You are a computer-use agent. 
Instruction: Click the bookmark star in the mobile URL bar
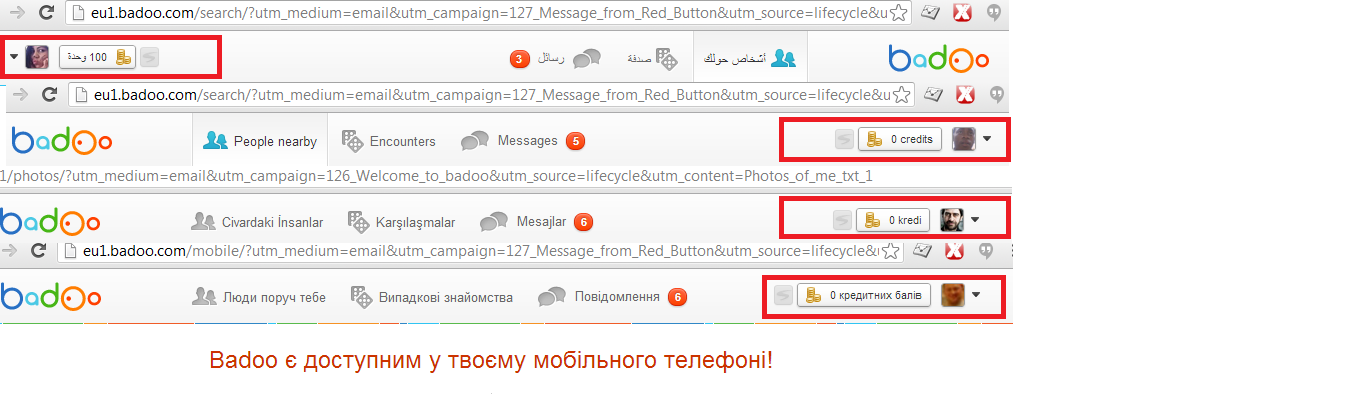coord(891,250)
